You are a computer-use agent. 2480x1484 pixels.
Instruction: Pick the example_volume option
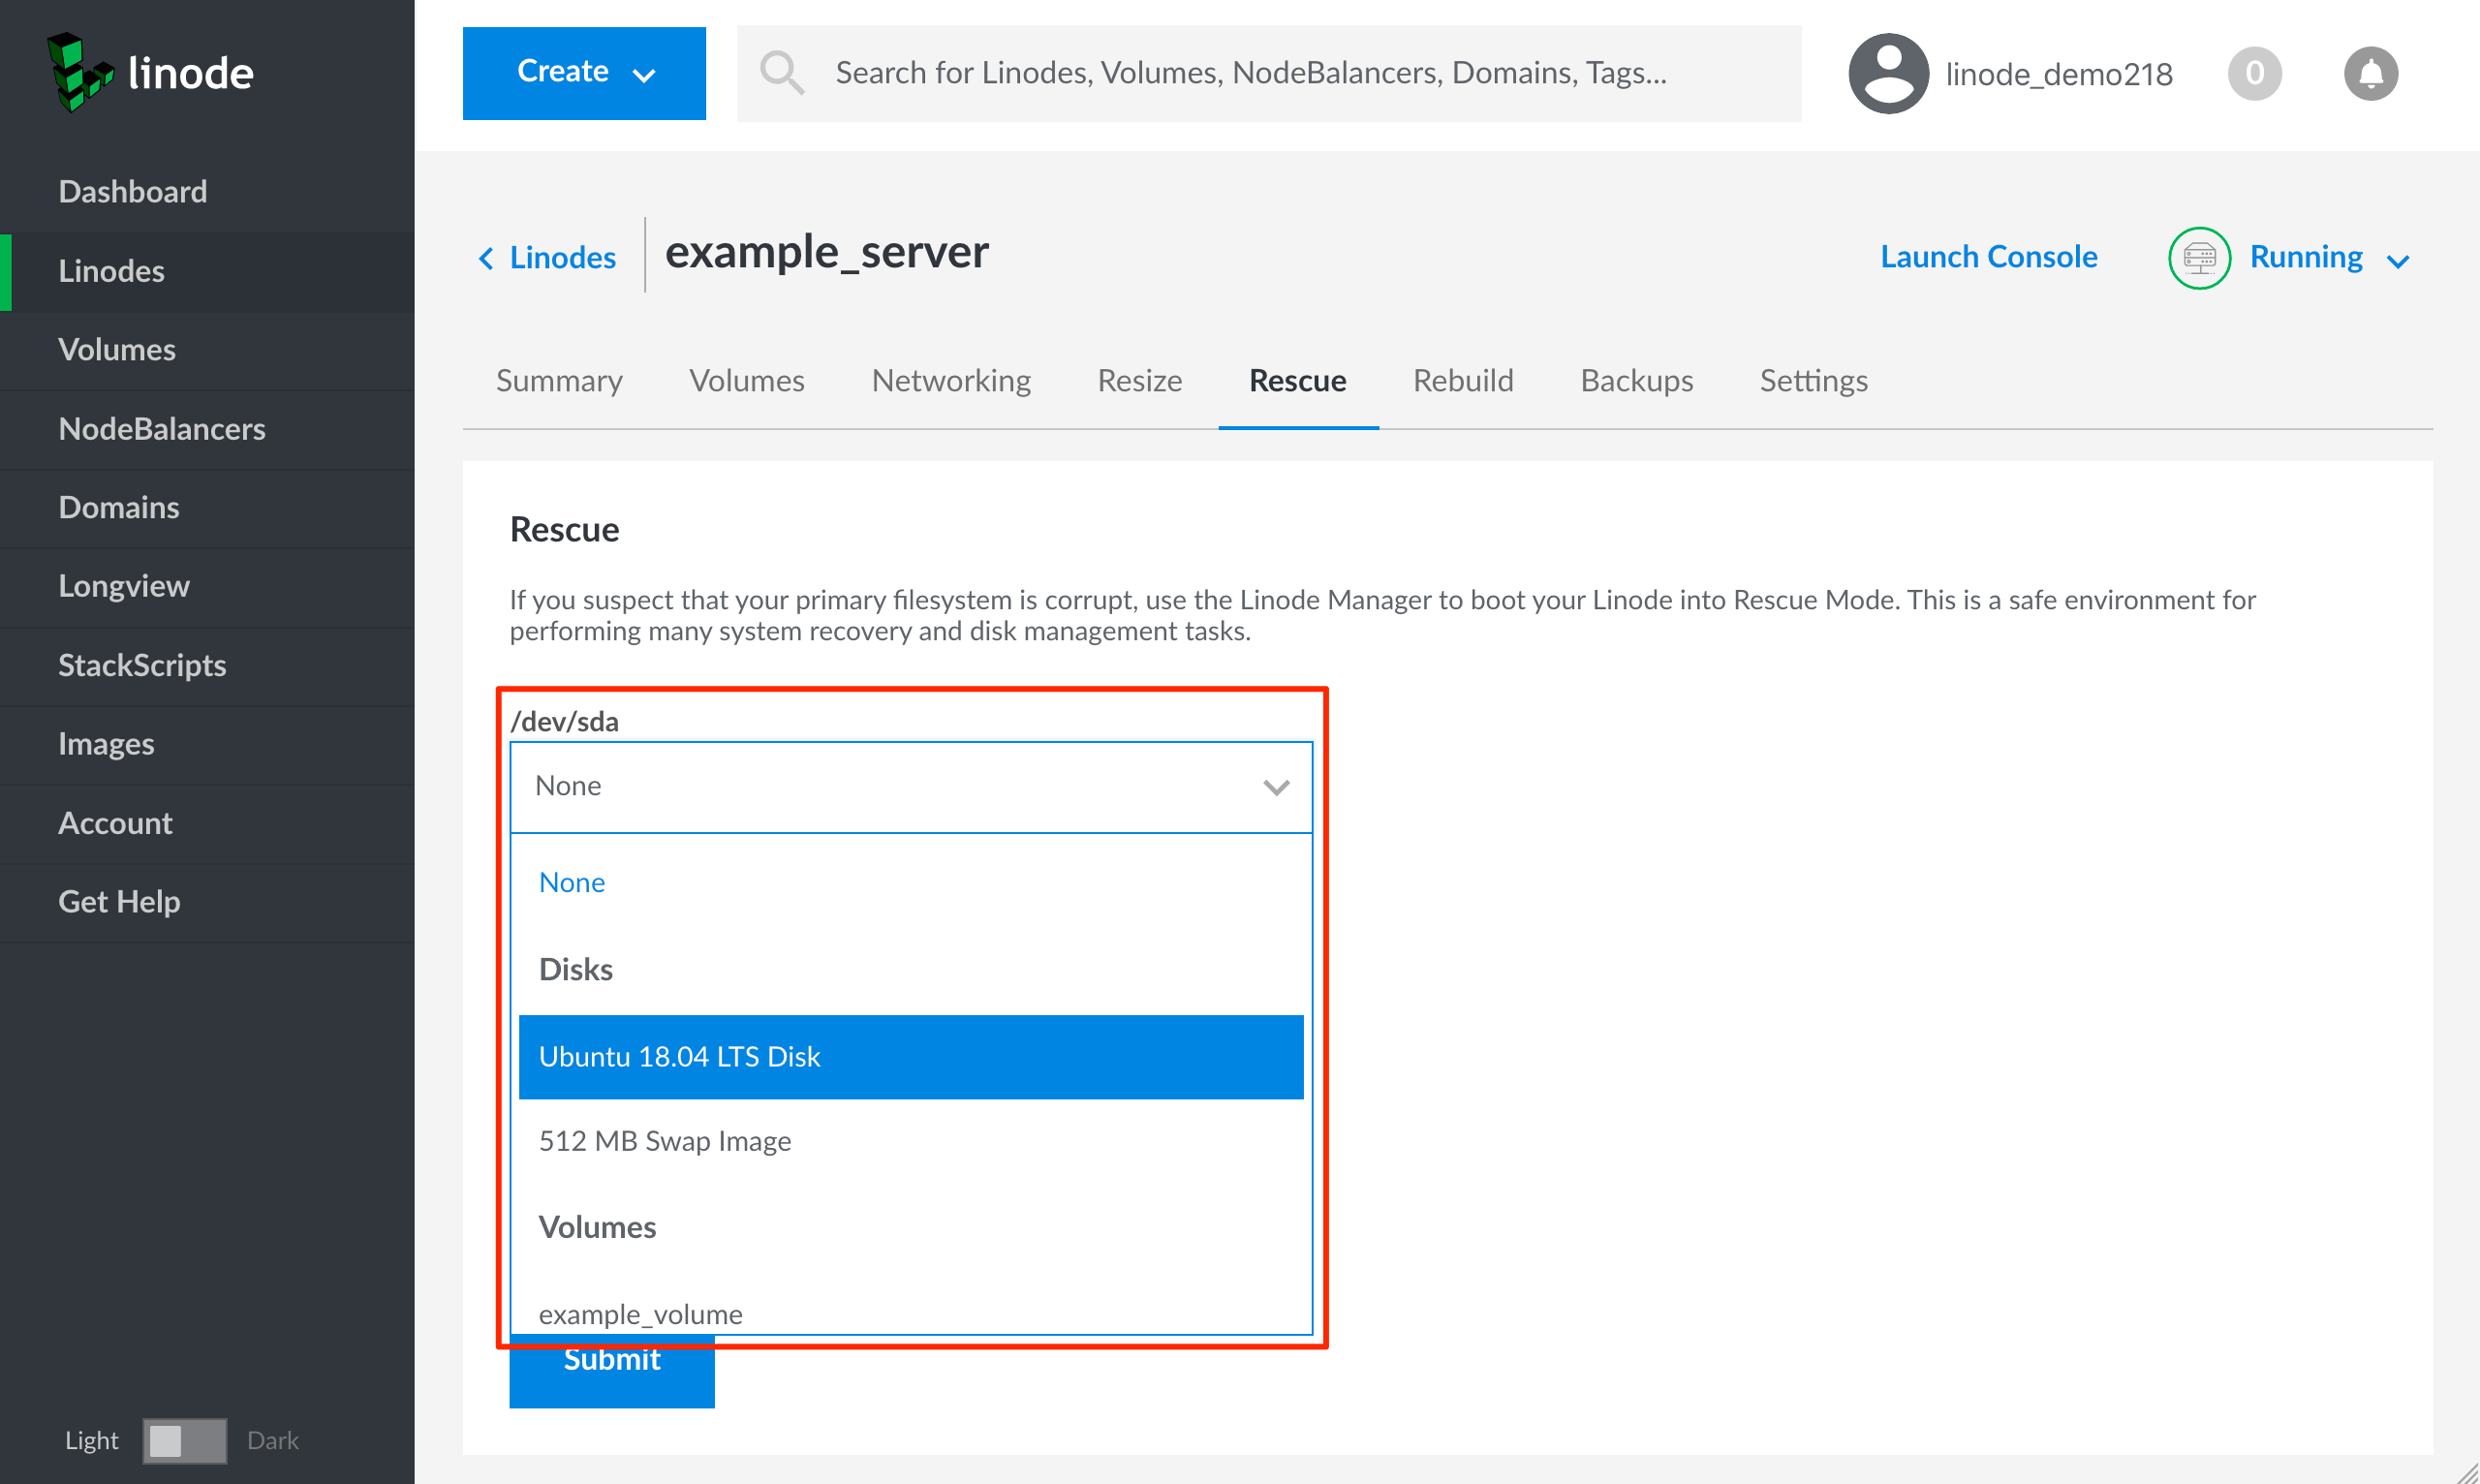[641, 1313]
